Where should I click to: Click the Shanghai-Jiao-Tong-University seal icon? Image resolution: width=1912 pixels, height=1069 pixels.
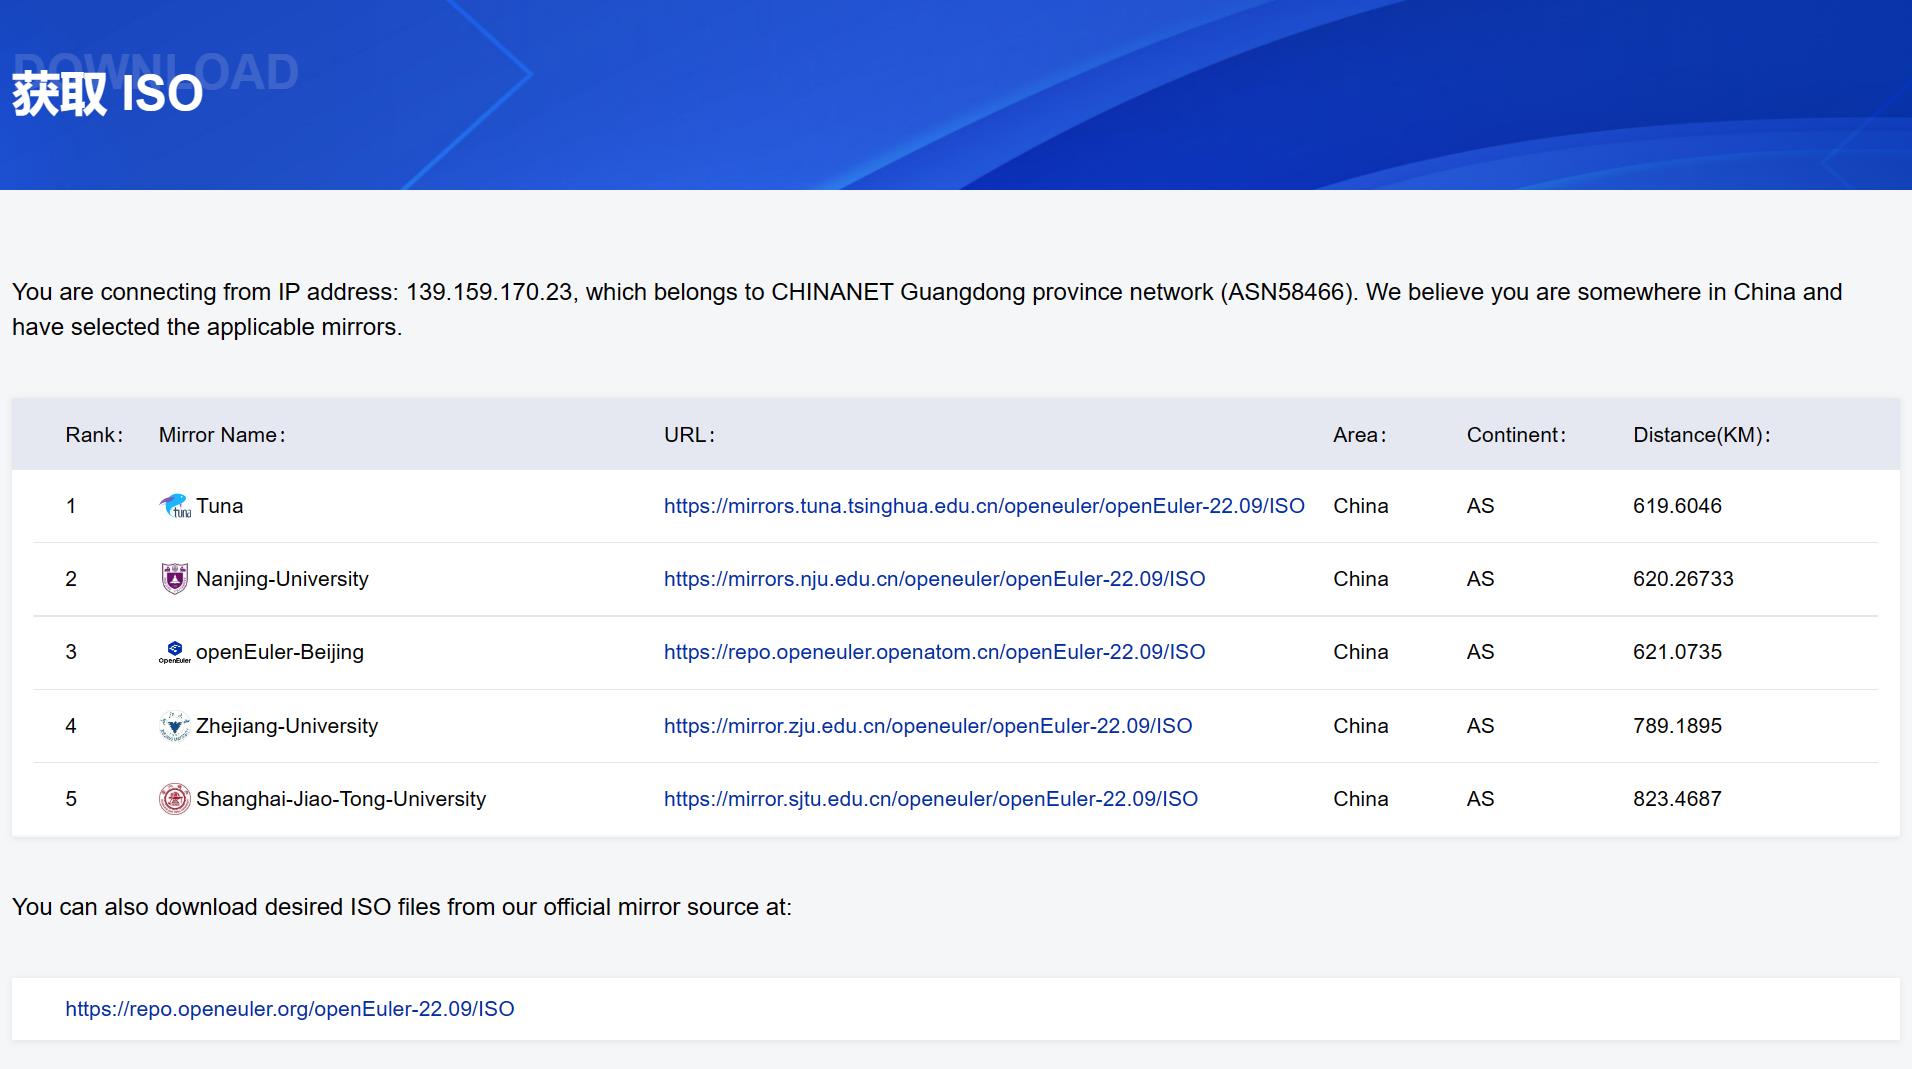tap(174, 799)
